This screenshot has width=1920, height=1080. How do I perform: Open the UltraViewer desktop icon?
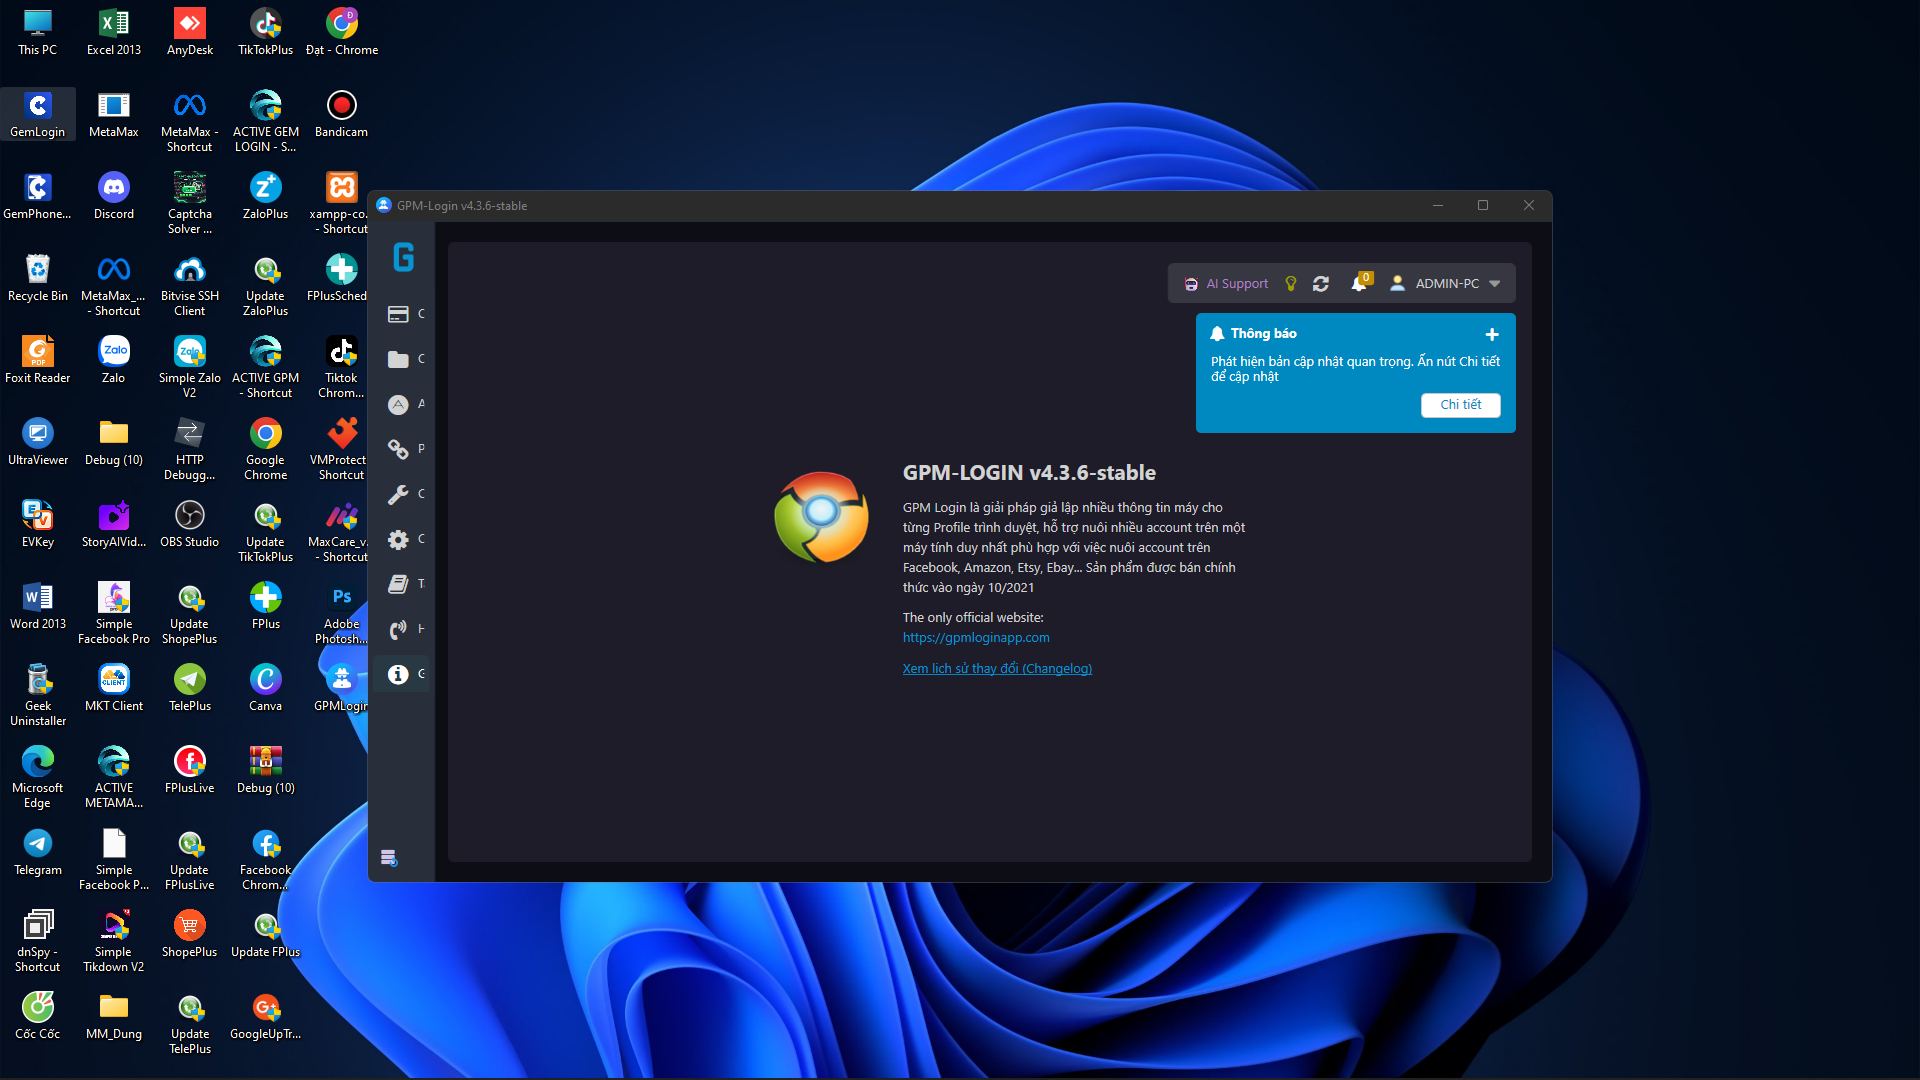[38, 442]
